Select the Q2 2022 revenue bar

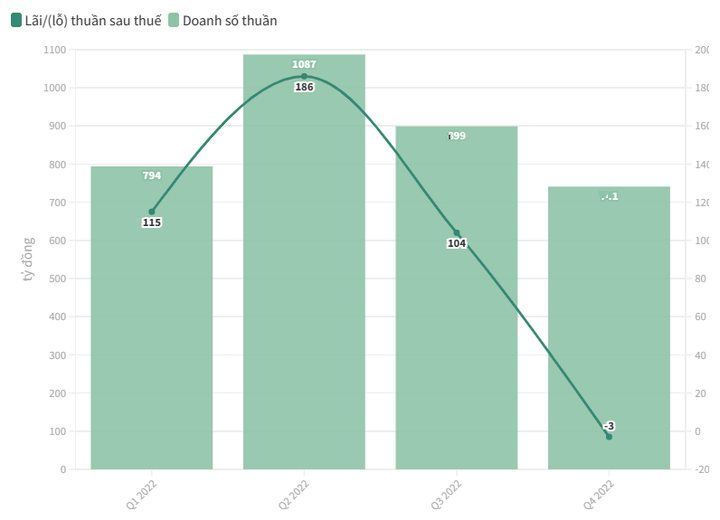pyautogui.click(x=304, y=300)
